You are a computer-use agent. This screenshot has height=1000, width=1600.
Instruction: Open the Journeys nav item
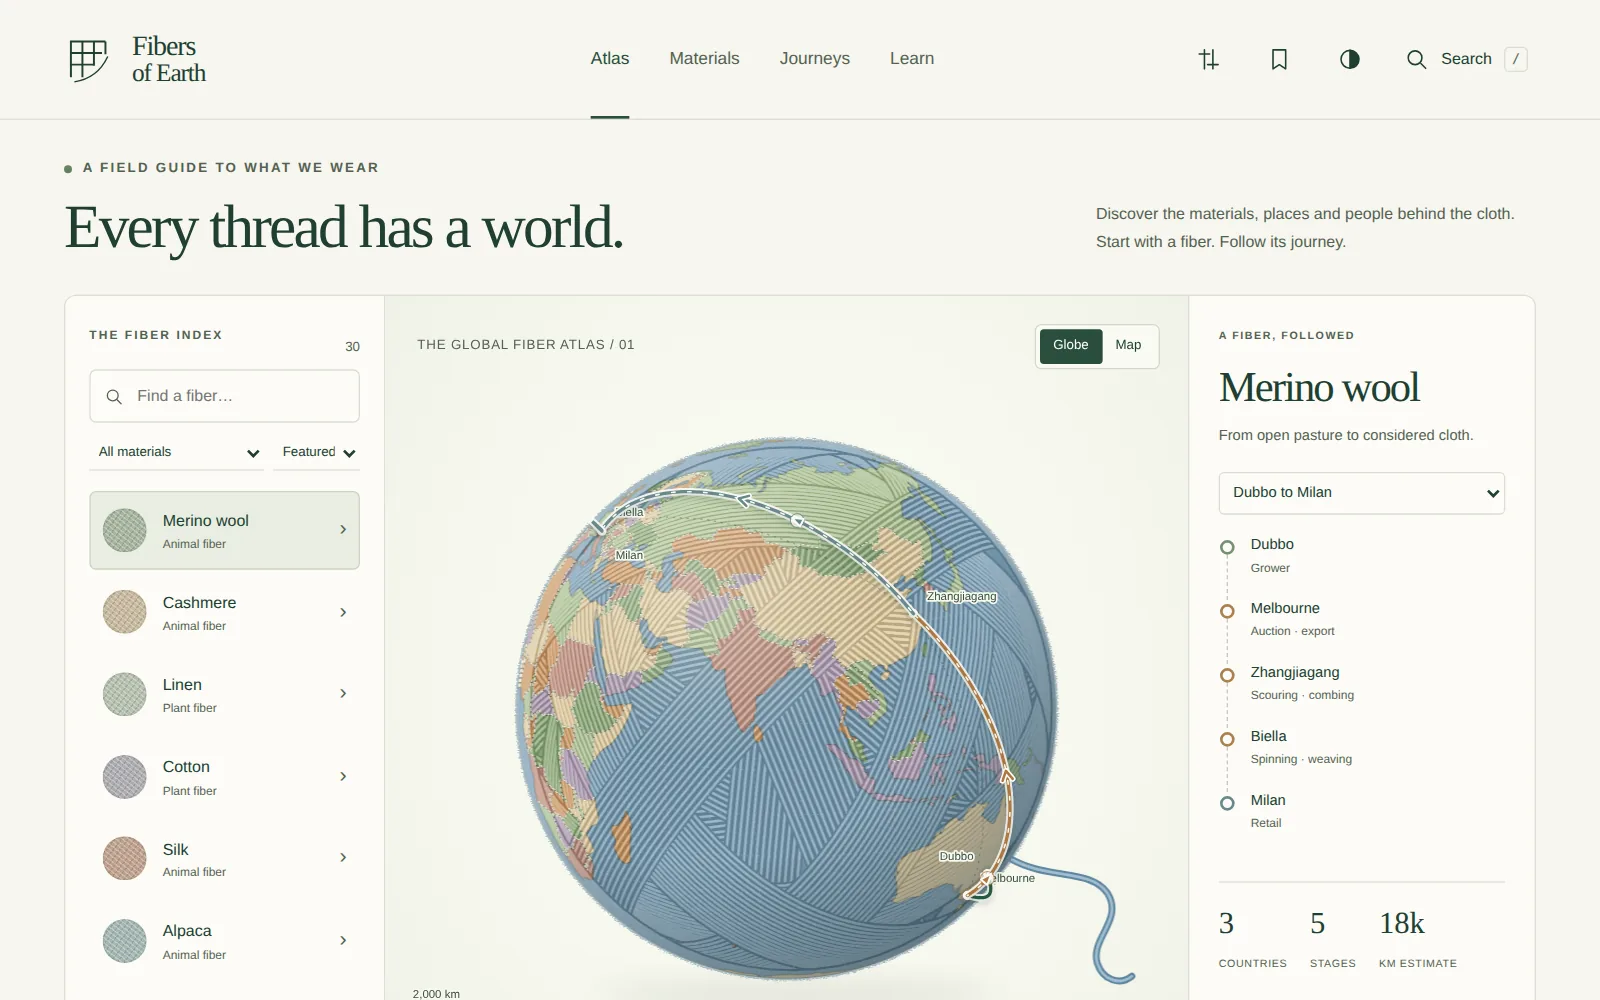click(x=815, y=59)
